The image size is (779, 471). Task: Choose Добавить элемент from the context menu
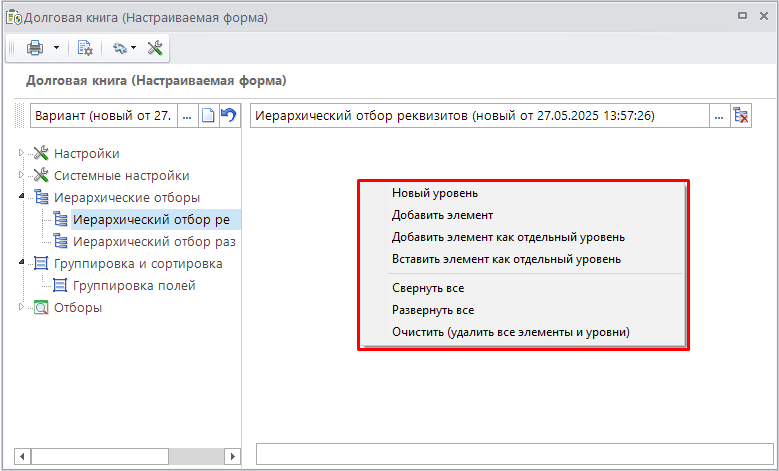pyautogui.click(x=442, y=215)
